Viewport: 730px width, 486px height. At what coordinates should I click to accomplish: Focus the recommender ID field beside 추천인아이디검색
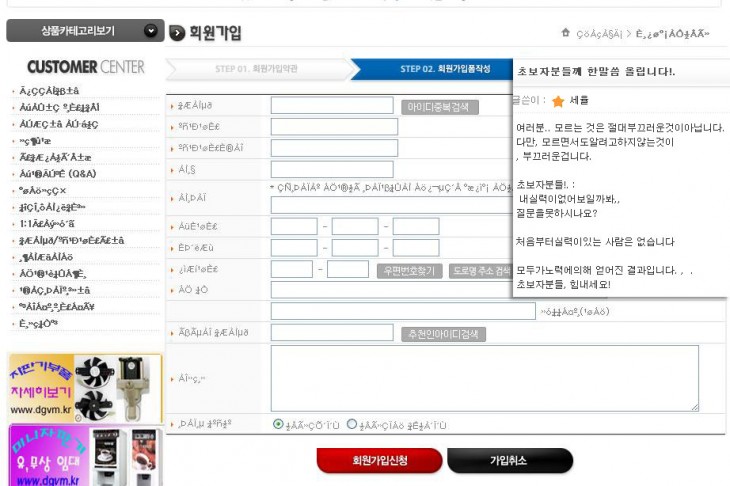click(x=332, y=332)
